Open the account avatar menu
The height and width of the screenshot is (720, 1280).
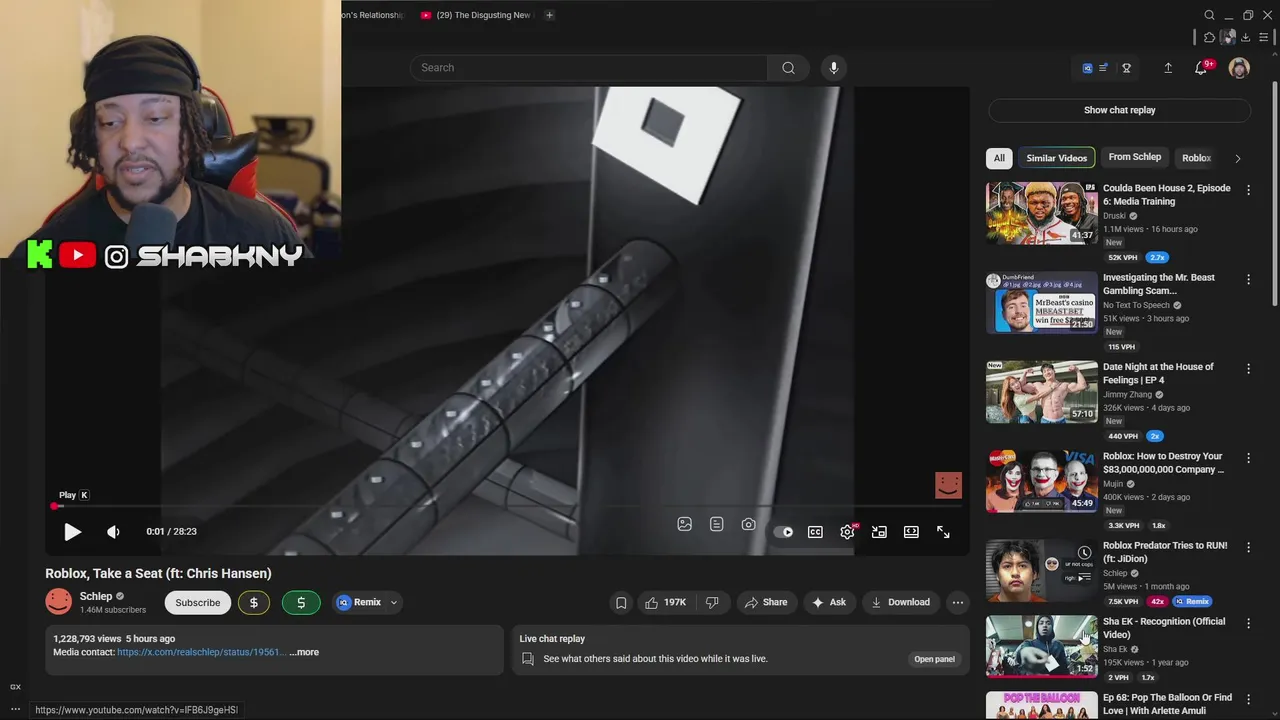[x=1240, y=68]
